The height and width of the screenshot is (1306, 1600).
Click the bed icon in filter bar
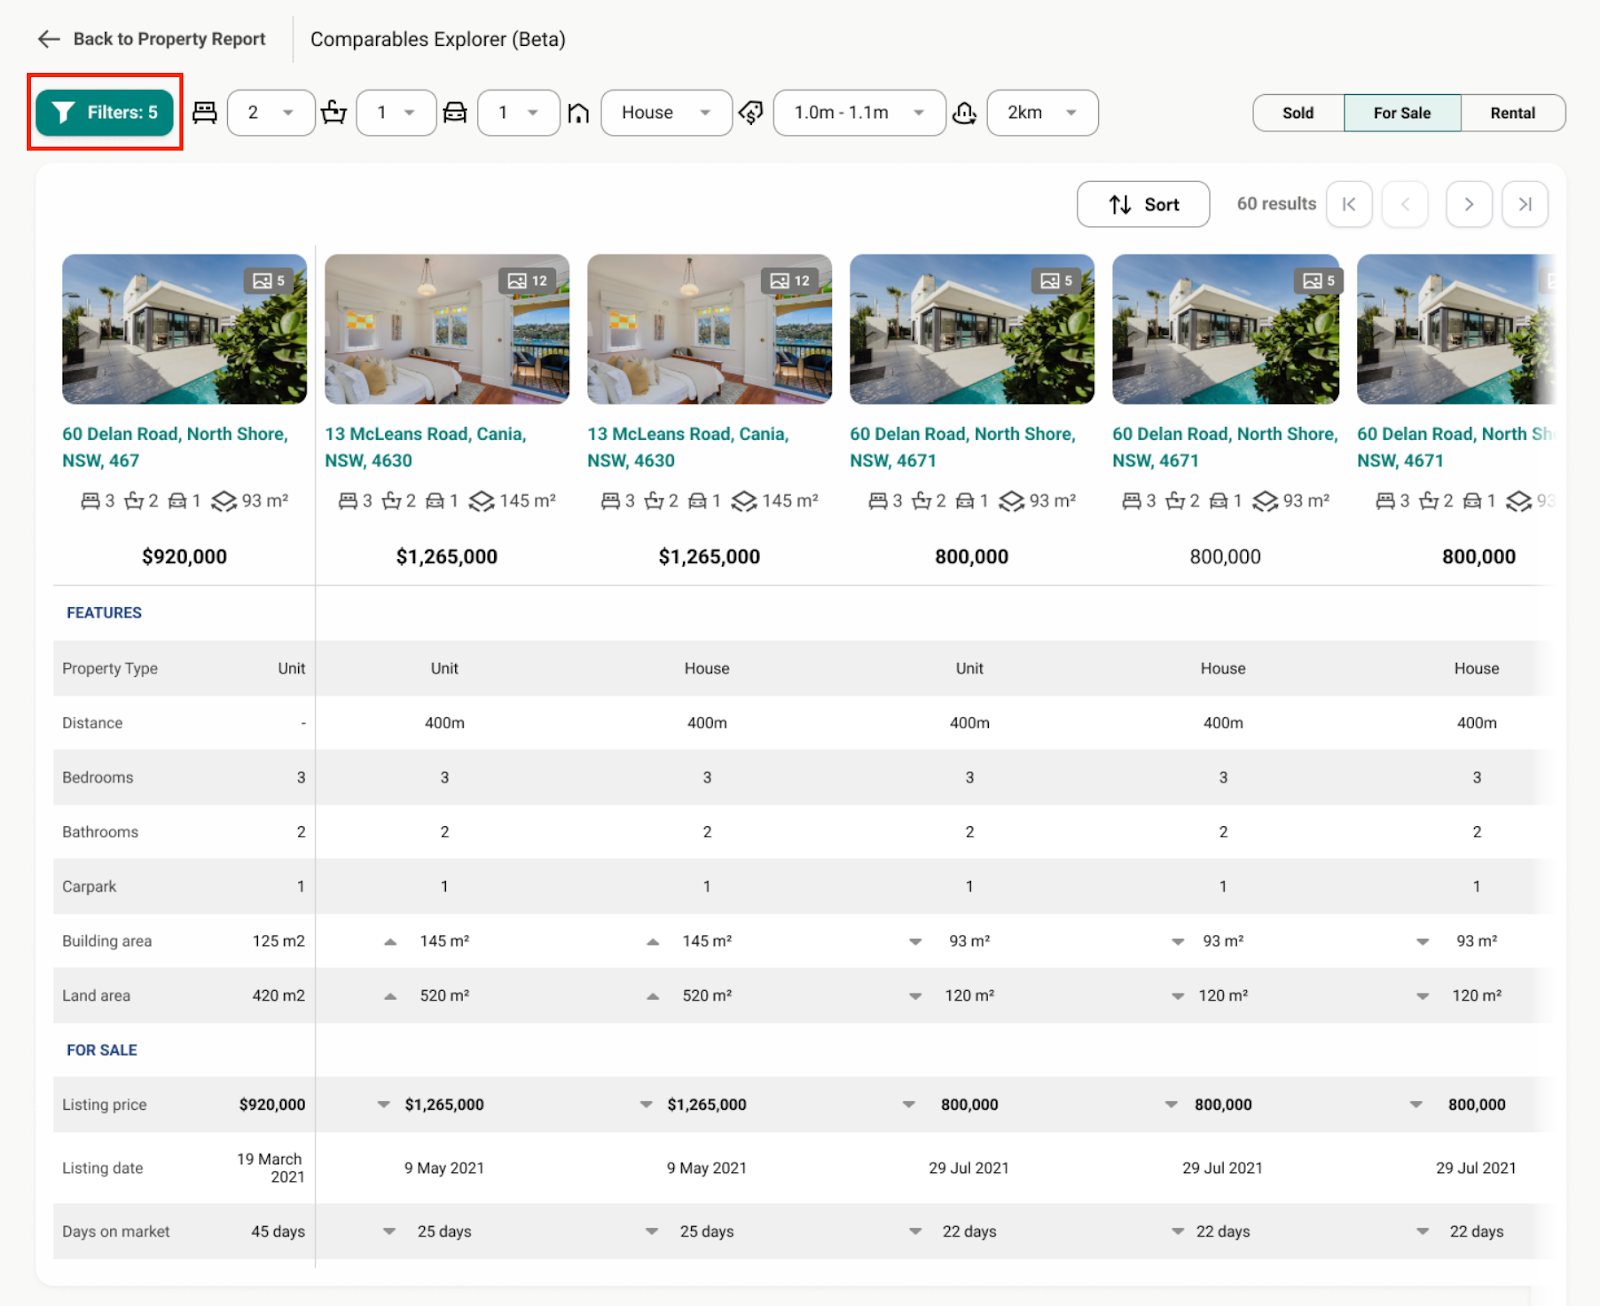[205, 112]
